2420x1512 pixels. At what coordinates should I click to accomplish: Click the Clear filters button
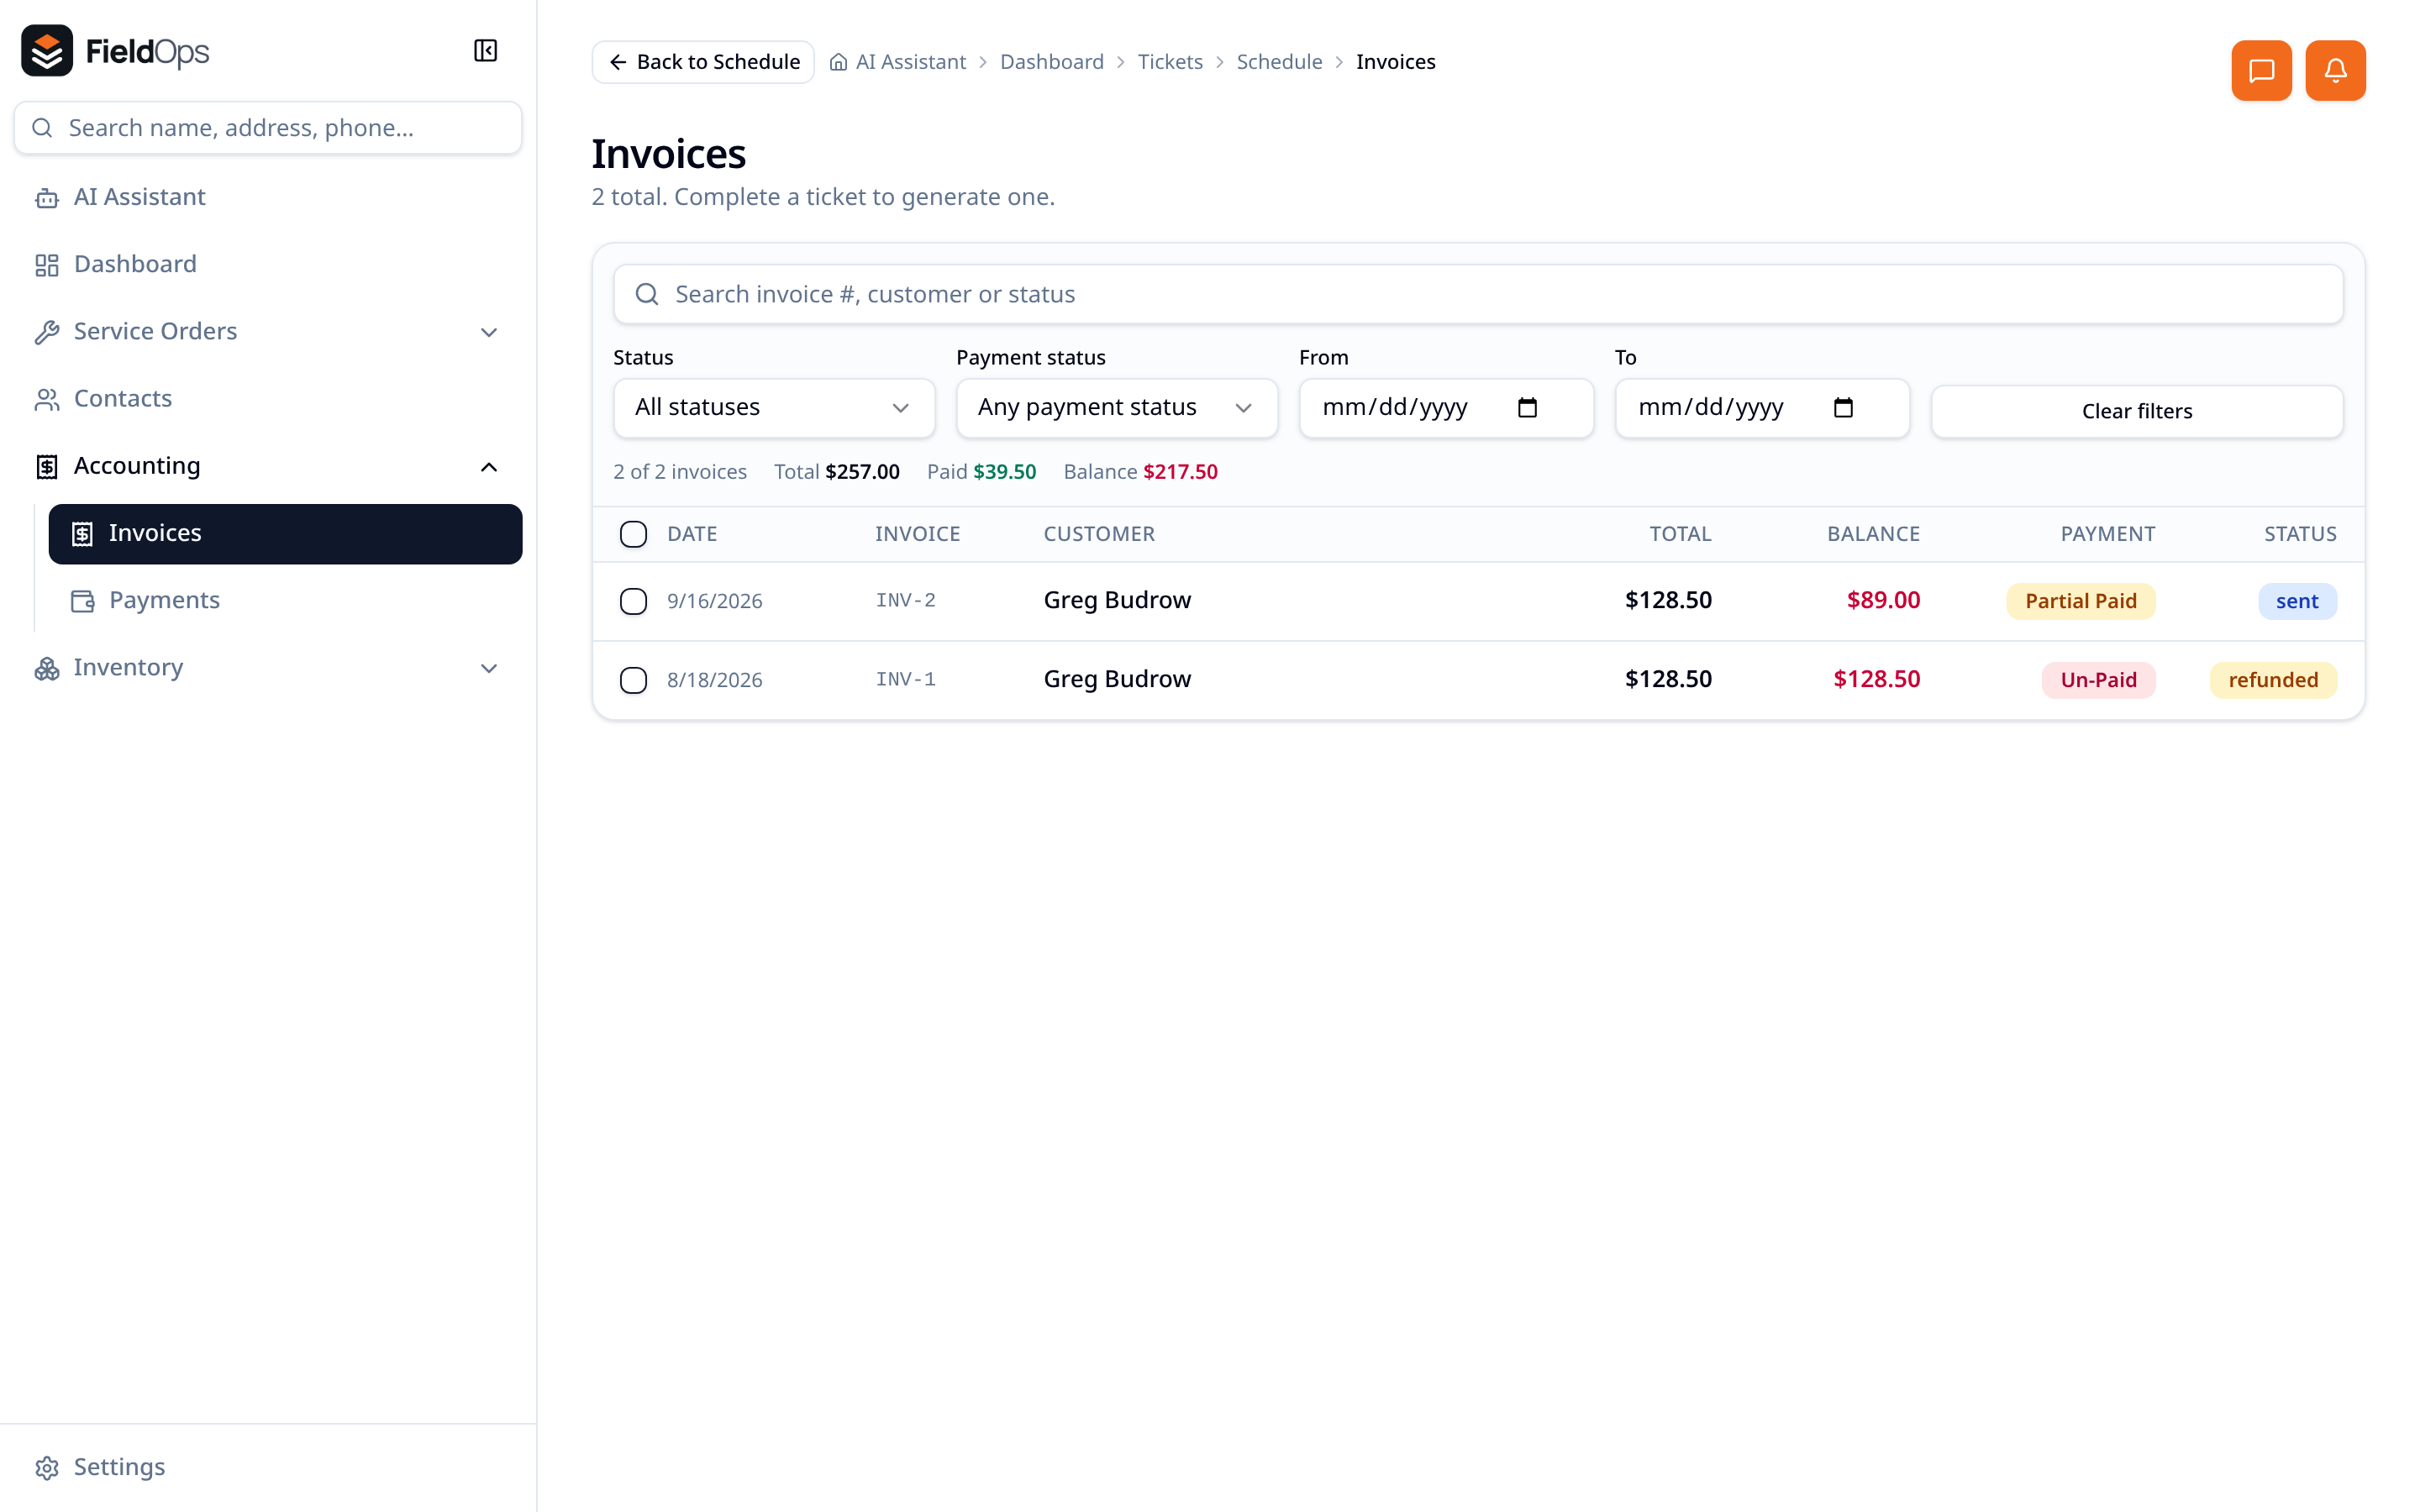pyautogui.click(x=2137, y=411)
